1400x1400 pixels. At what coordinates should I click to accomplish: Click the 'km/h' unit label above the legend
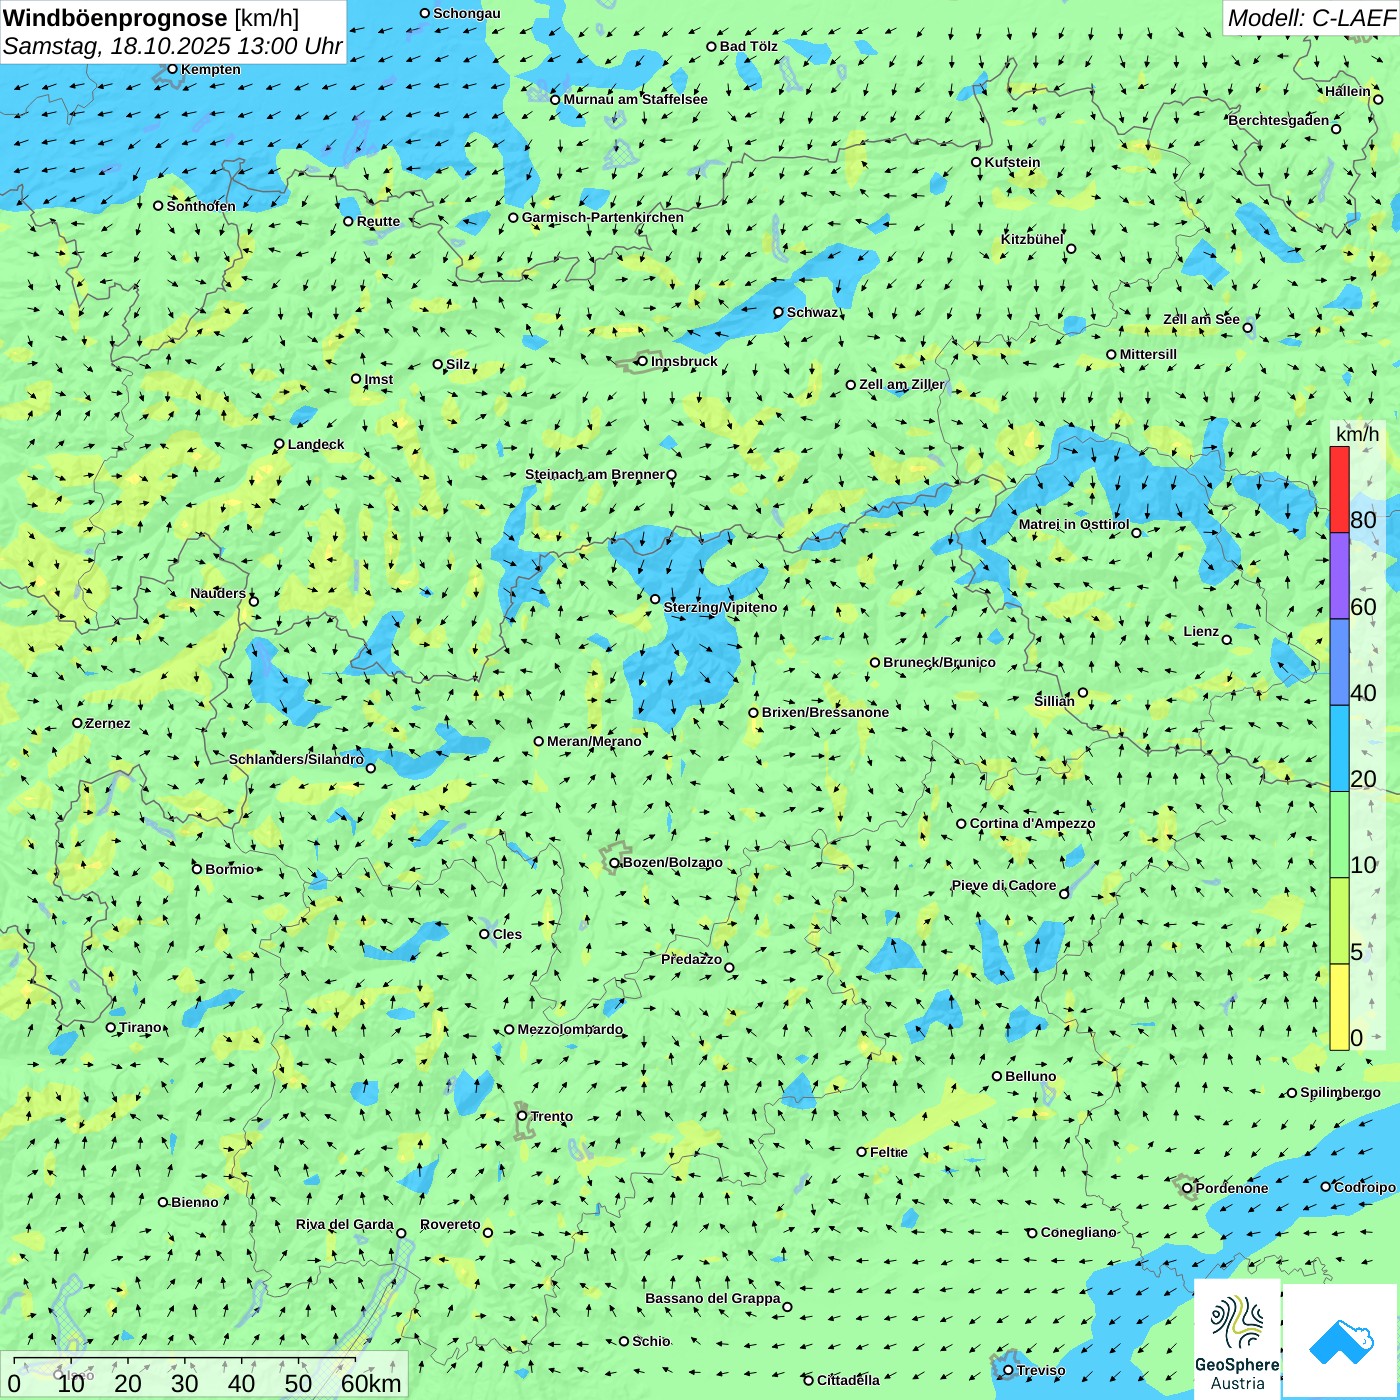pos(1357,434)
